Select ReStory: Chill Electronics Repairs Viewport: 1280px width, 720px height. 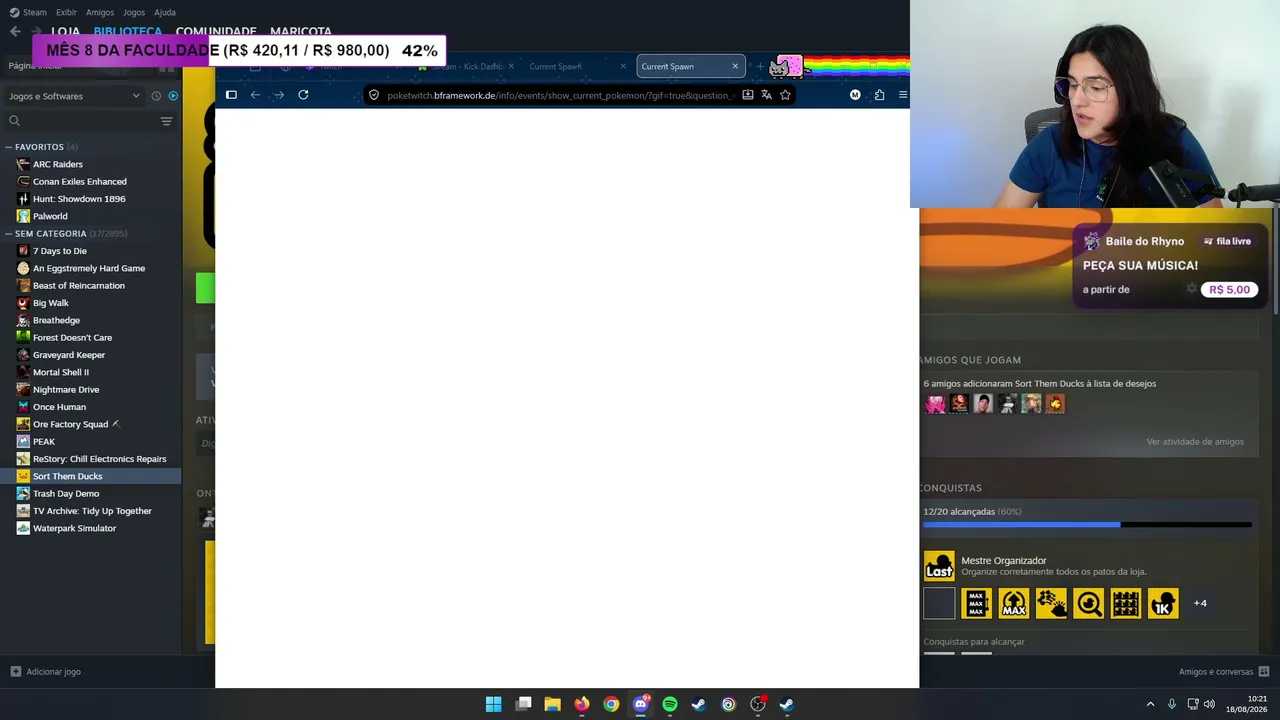(100, 459)
